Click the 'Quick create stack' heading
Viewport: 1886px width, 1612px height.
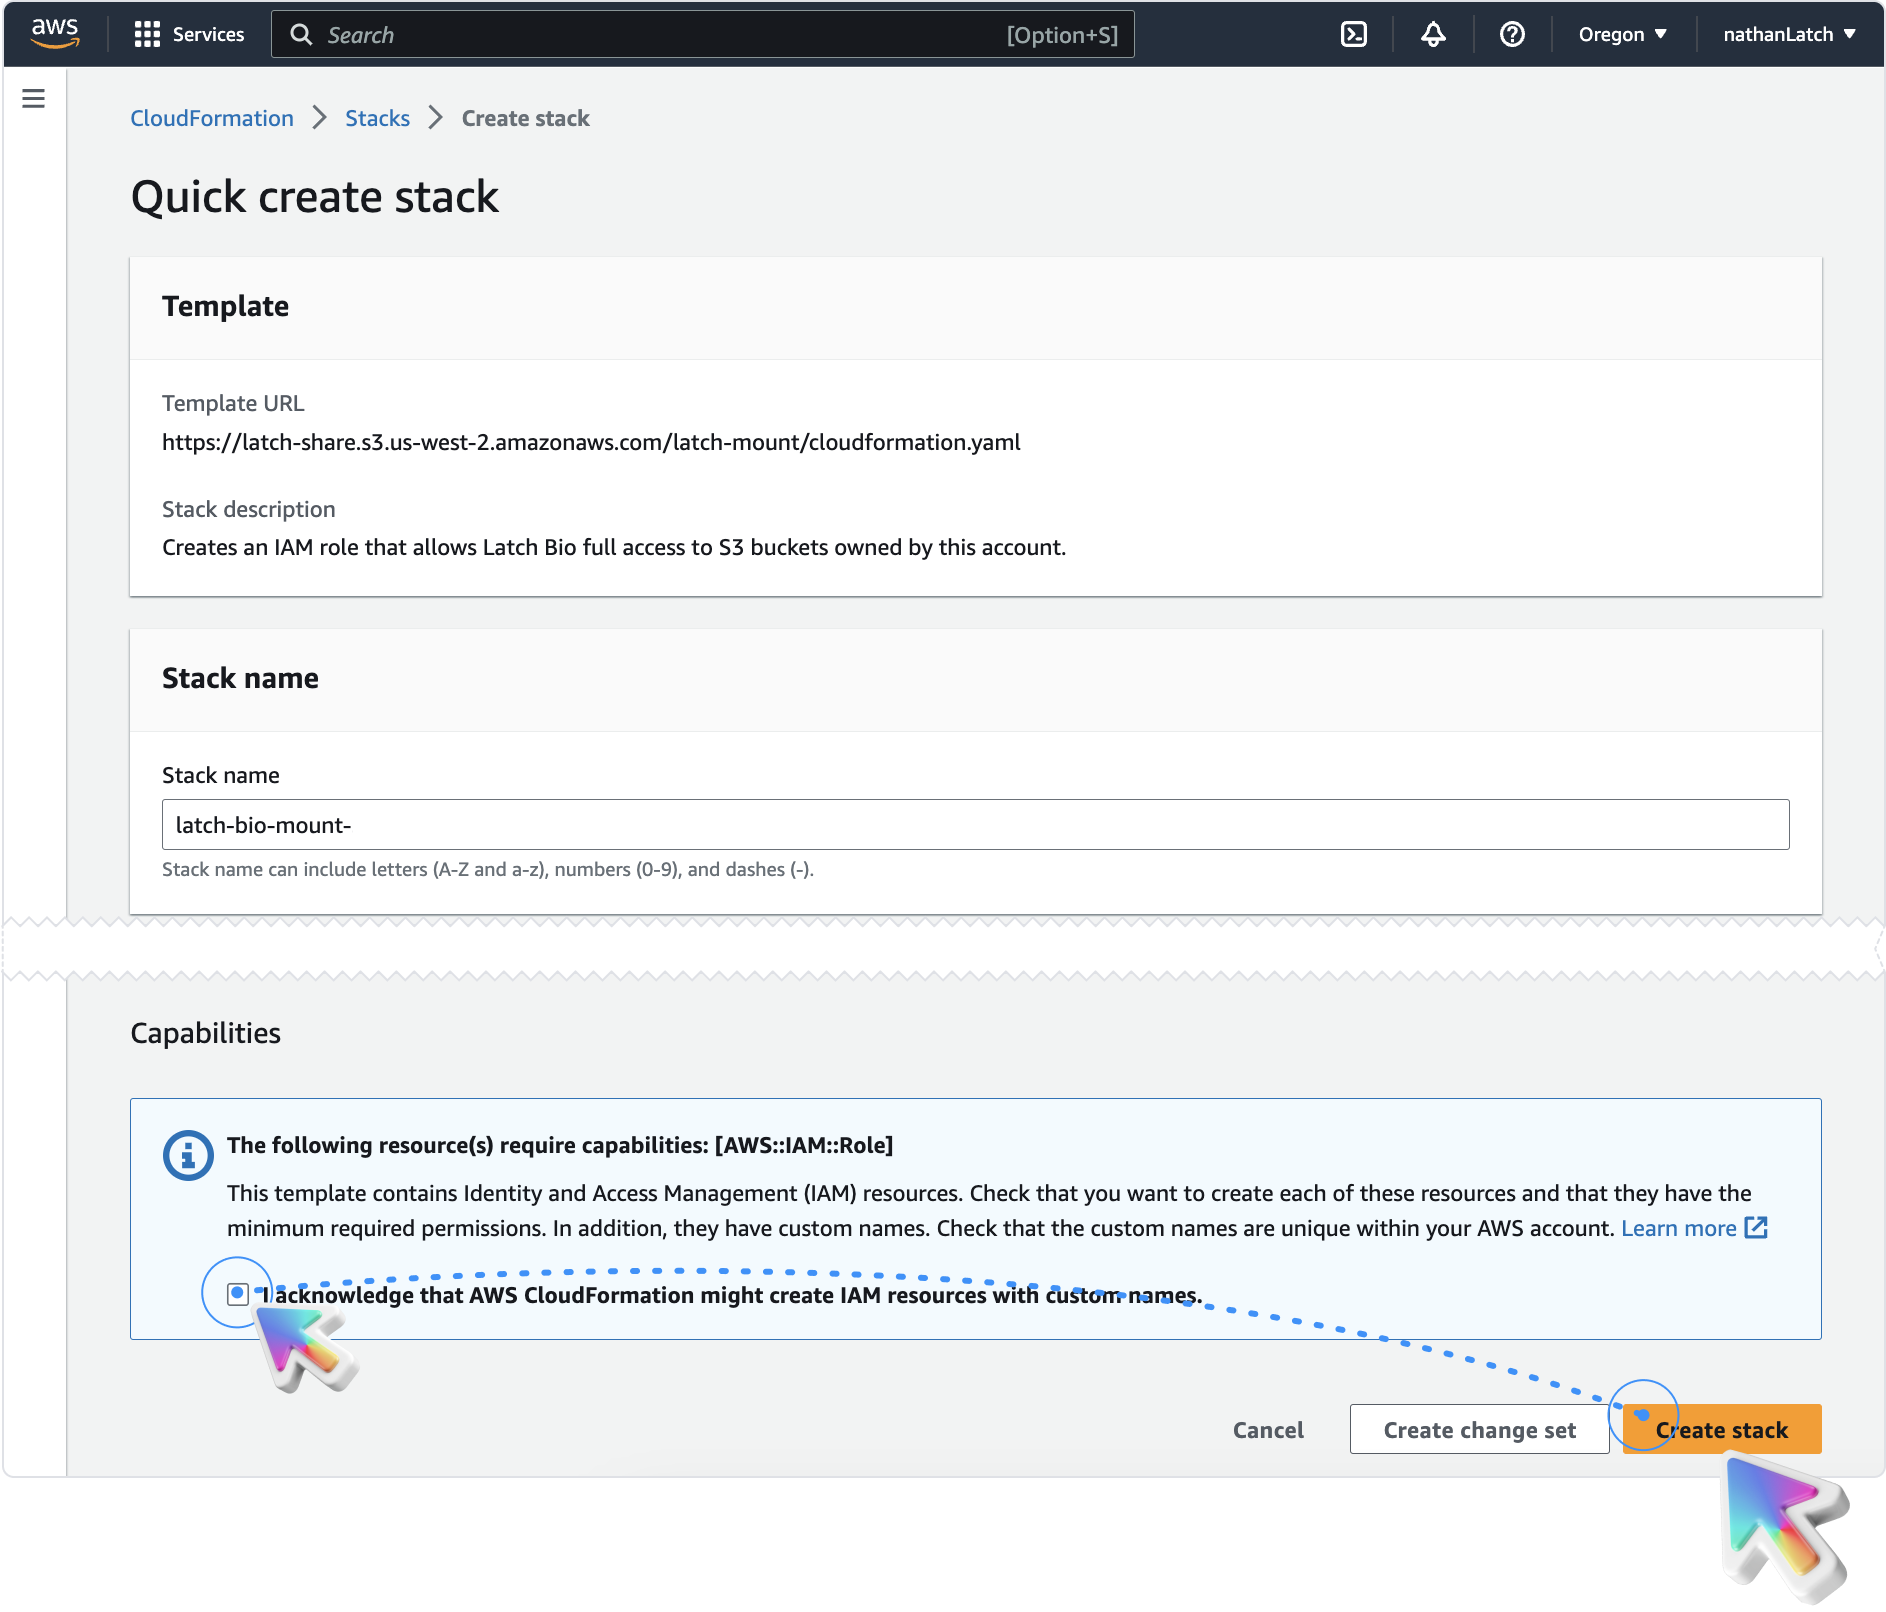(x=314, y=196)
